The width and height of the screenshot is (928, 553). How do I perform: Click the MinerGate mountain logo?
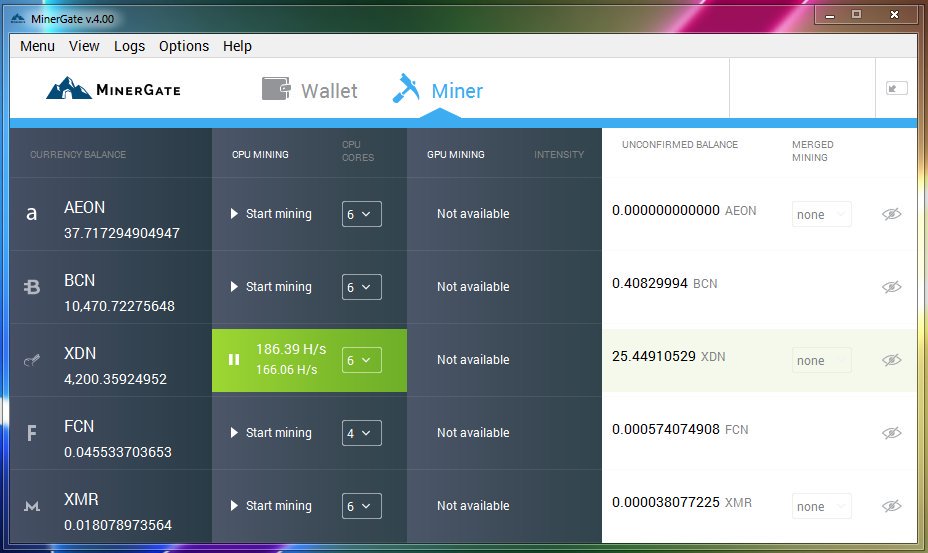[69, 88]
